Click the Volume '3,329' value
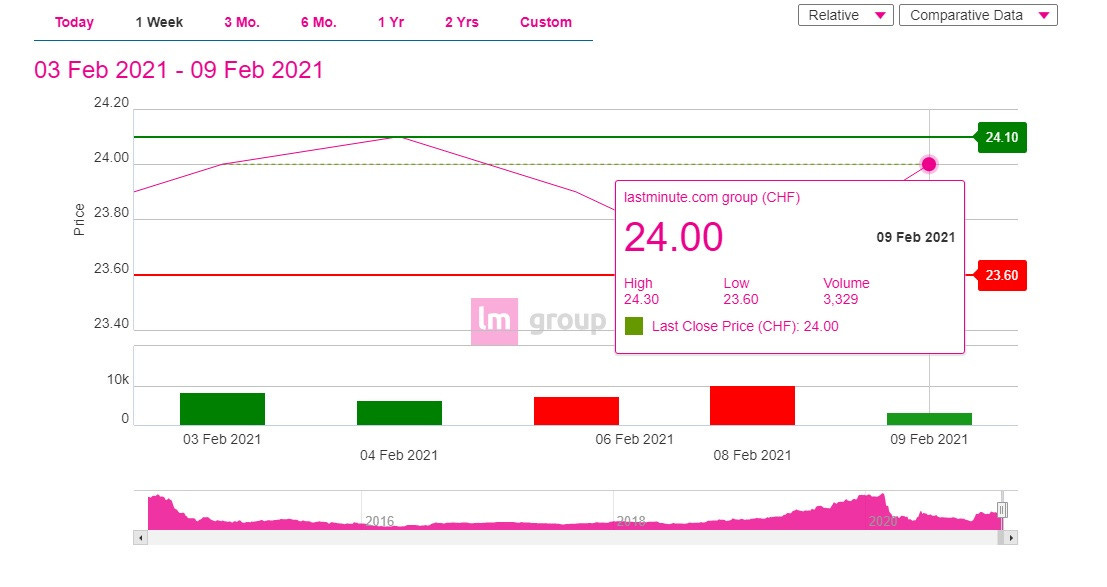 pyautogui.click(x=840, y=300)
